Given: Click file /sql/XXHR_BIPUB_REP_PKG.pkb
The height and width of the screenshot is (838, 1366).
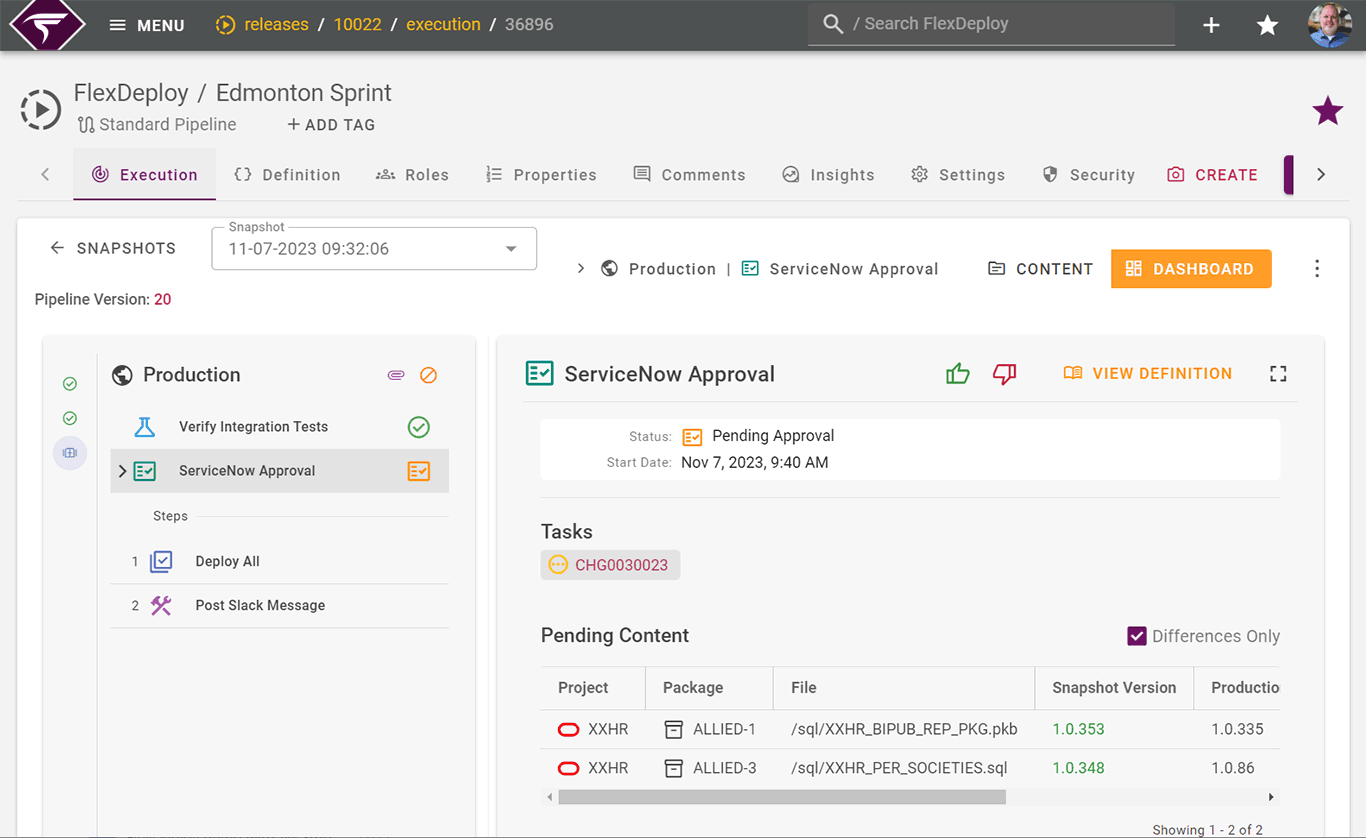Looking at the screenshot, I should point(904,730).
